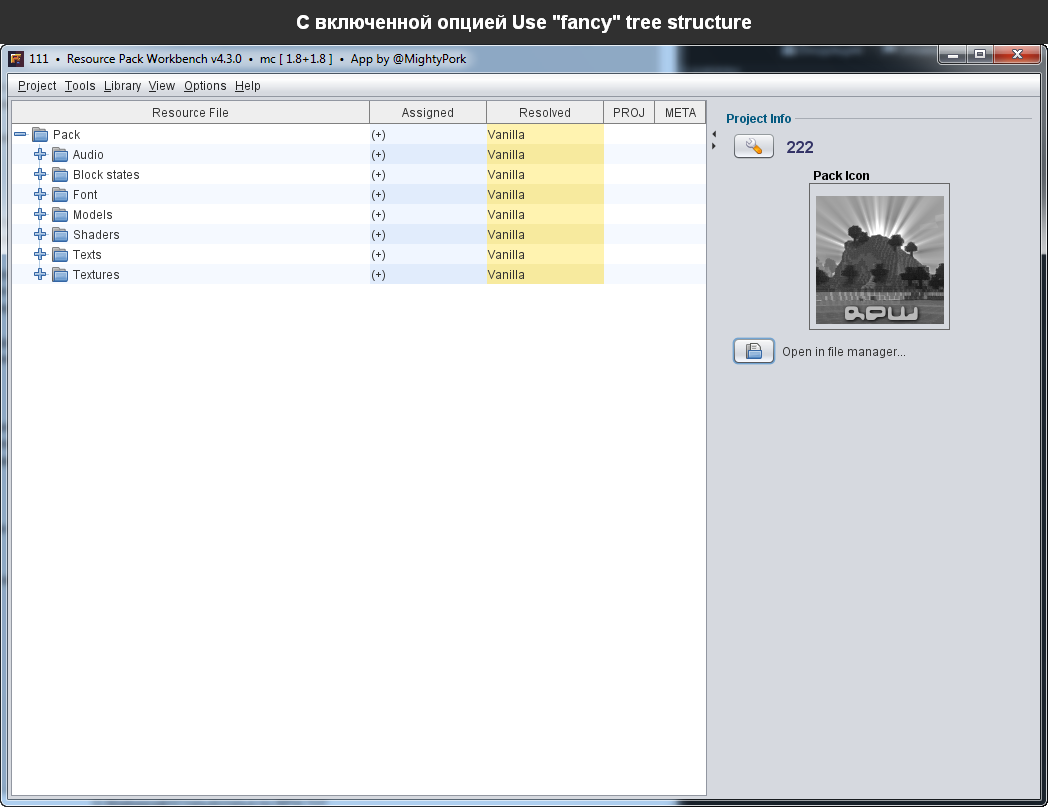Click the Block states folder icon
1048x807 pixels.
pyautogui.click(x=60, y=175)
